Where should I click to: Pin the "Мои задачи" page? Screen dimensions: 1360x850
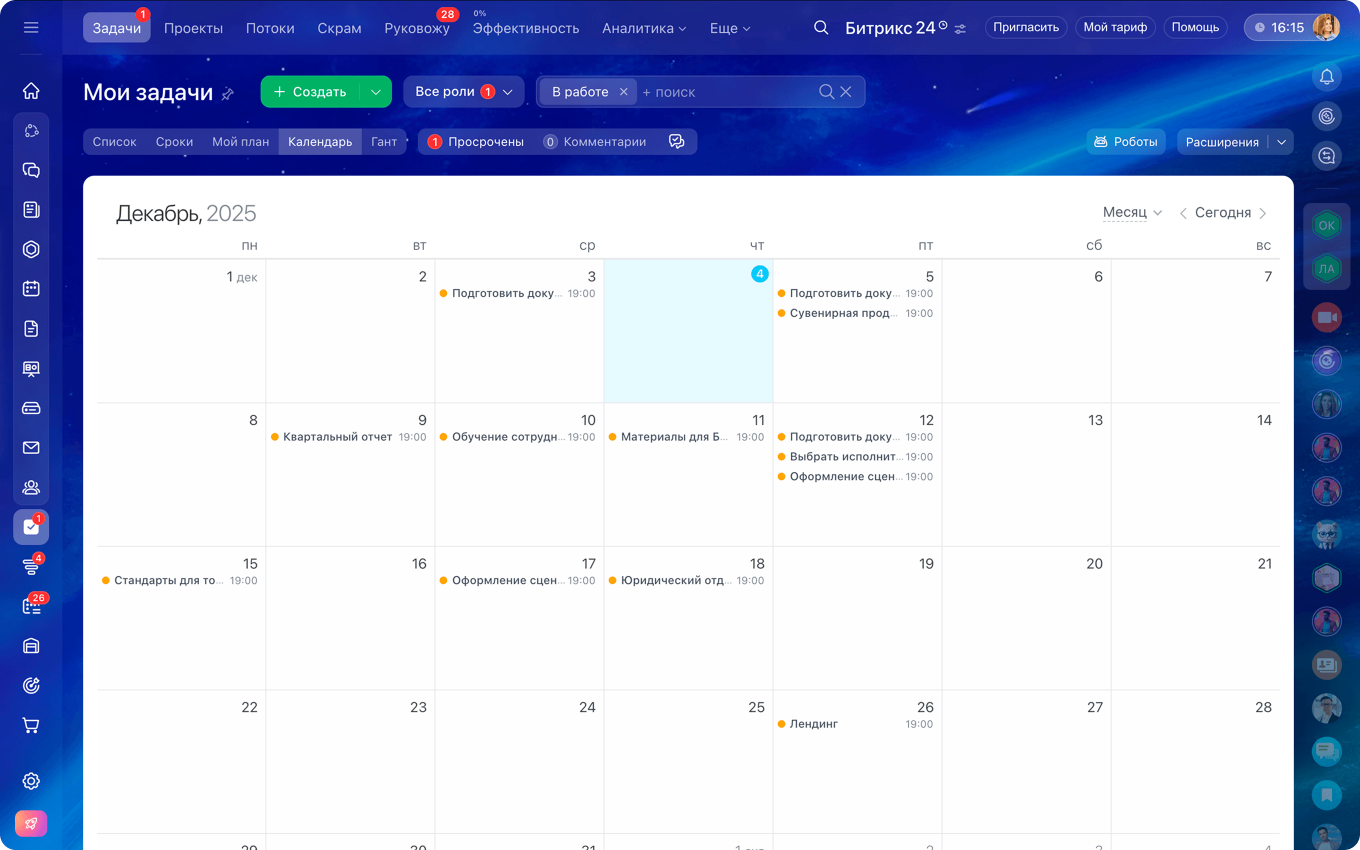point(228,94)
